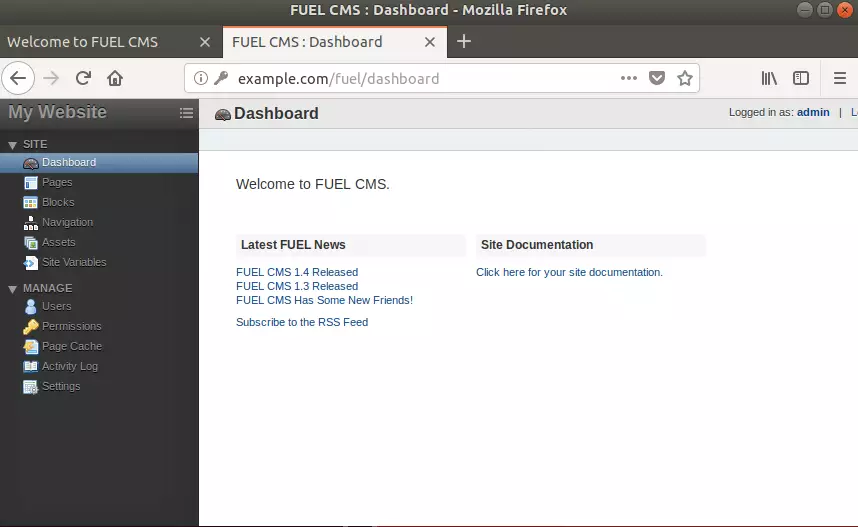Open the site information icon

[x=201, y=78]
